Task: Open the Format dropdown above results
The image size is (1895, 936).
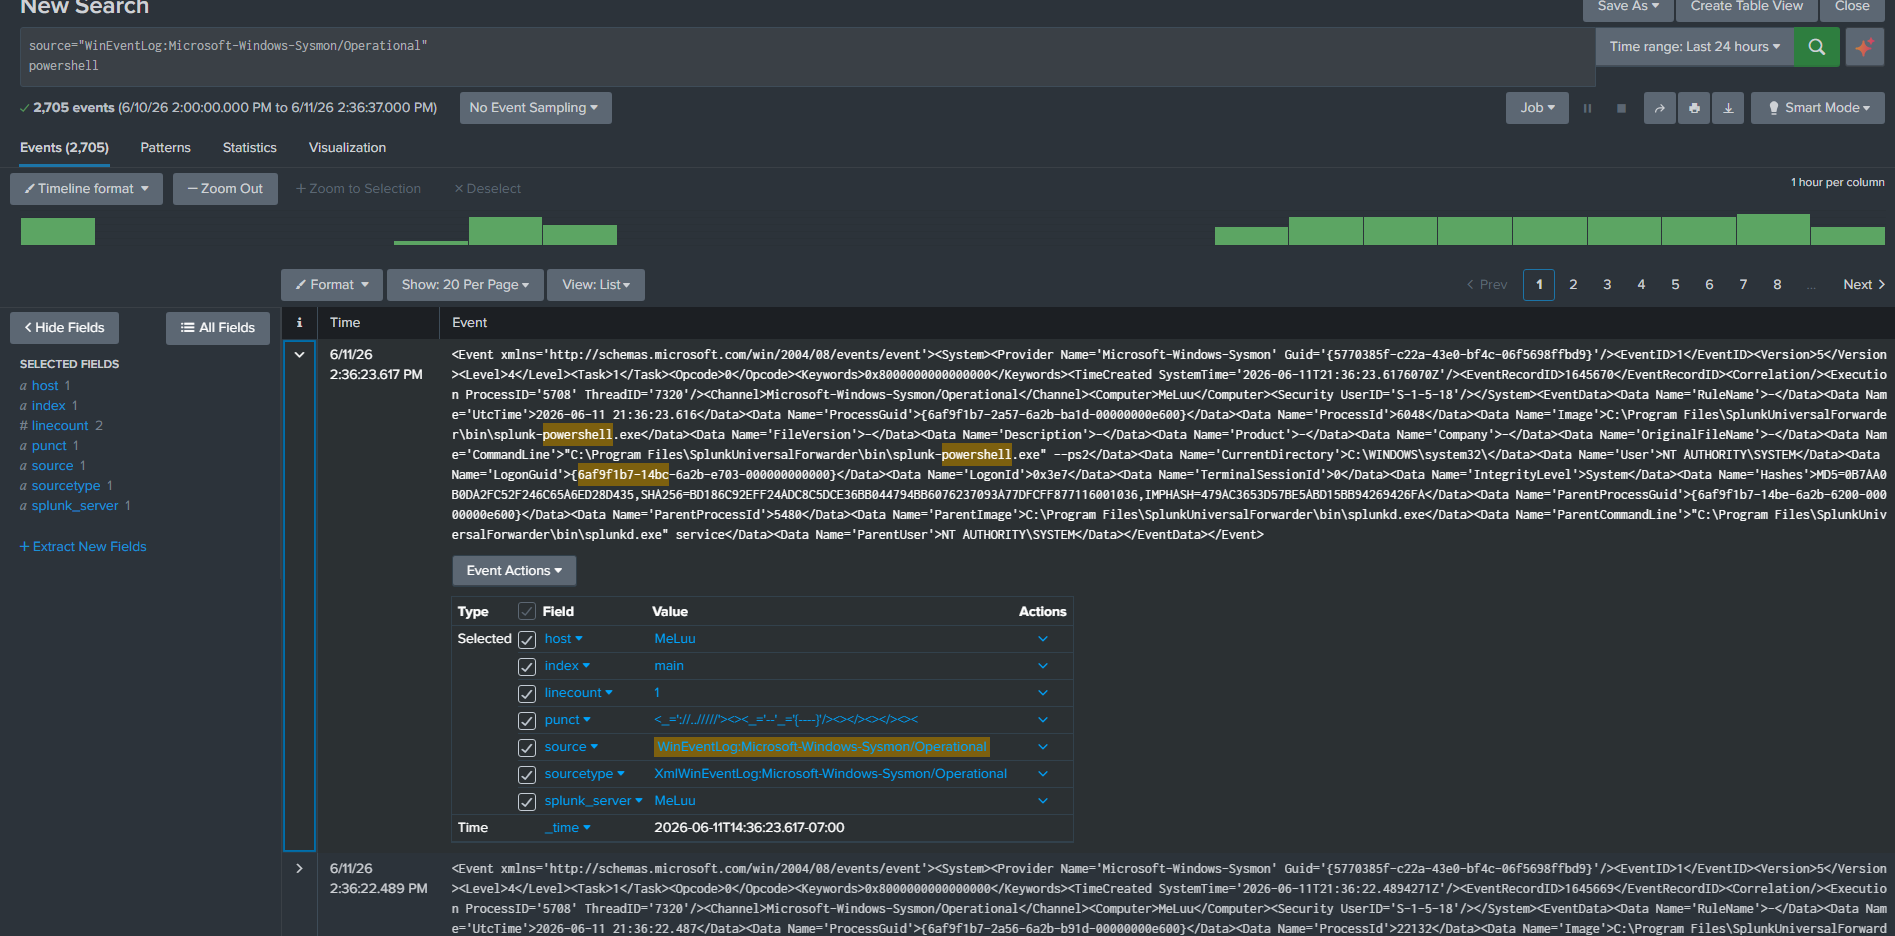Action: (332, 285)
